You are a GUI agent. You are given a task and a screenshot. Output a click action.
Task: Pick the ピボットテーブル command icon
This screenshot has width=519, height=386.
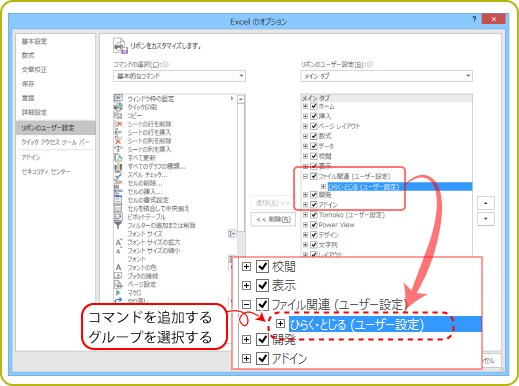(118, 217)
